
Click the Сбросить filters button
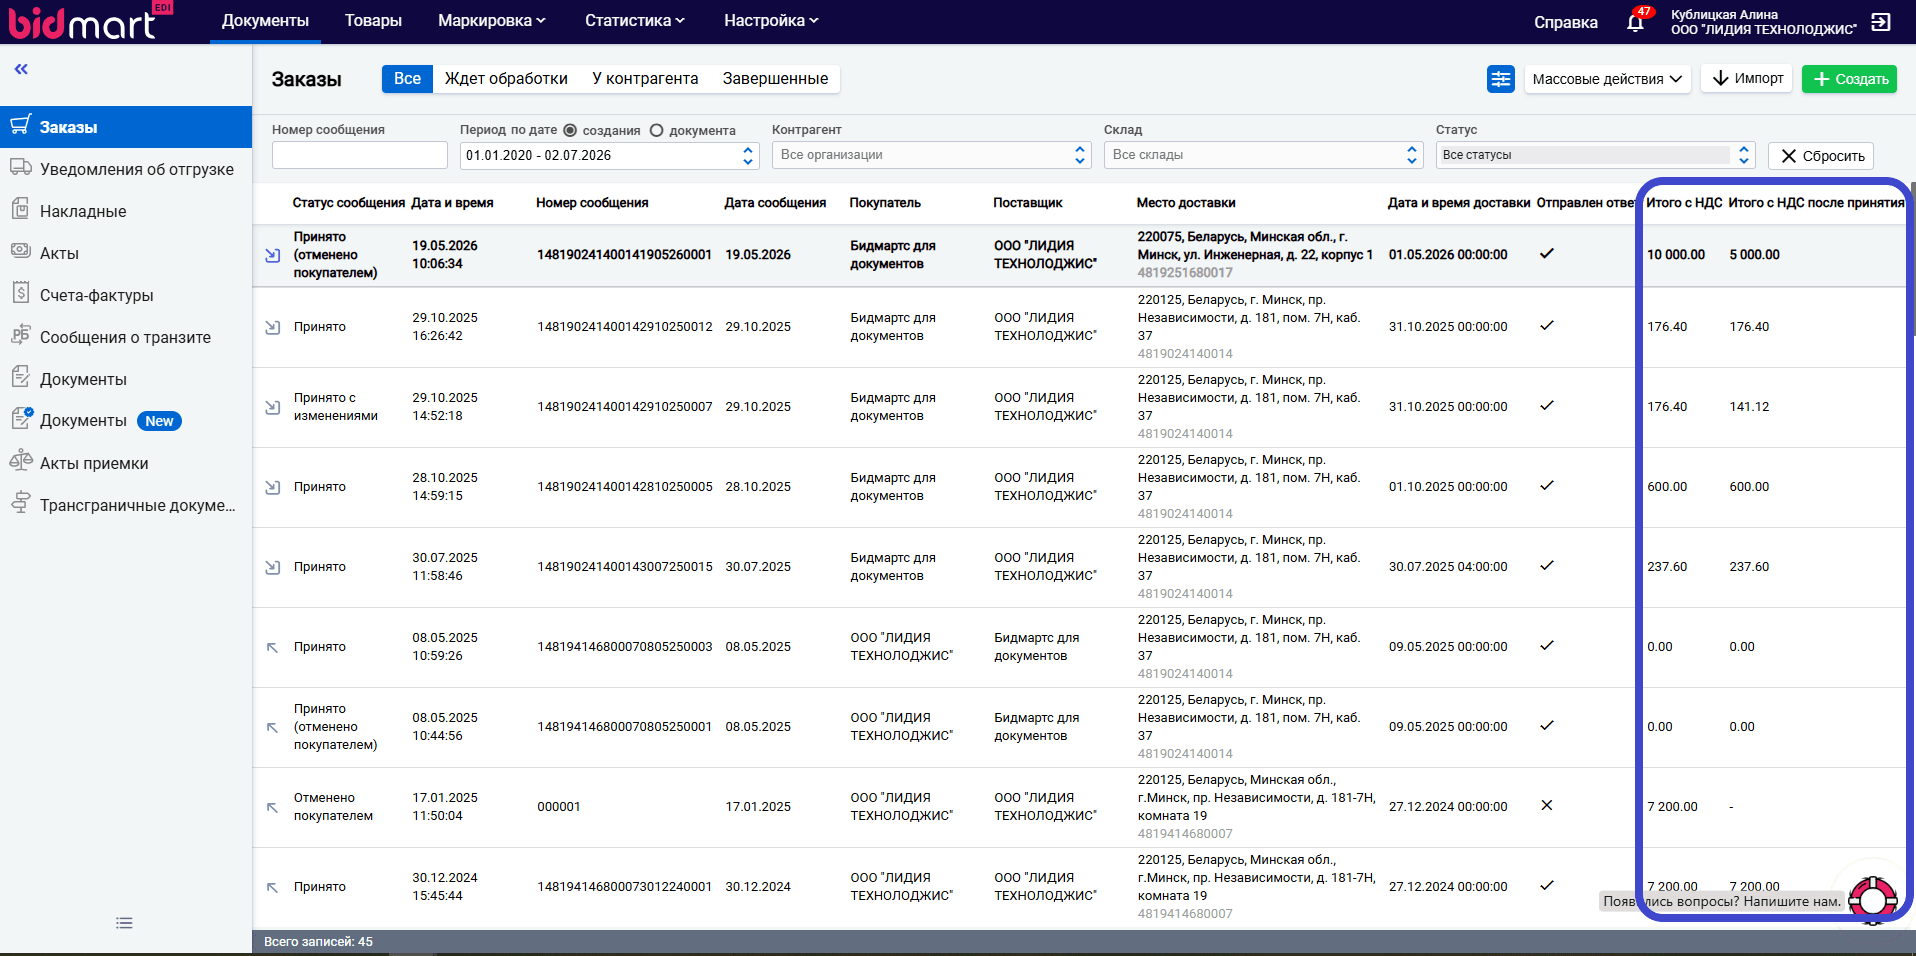click(x=1821, y=156)
